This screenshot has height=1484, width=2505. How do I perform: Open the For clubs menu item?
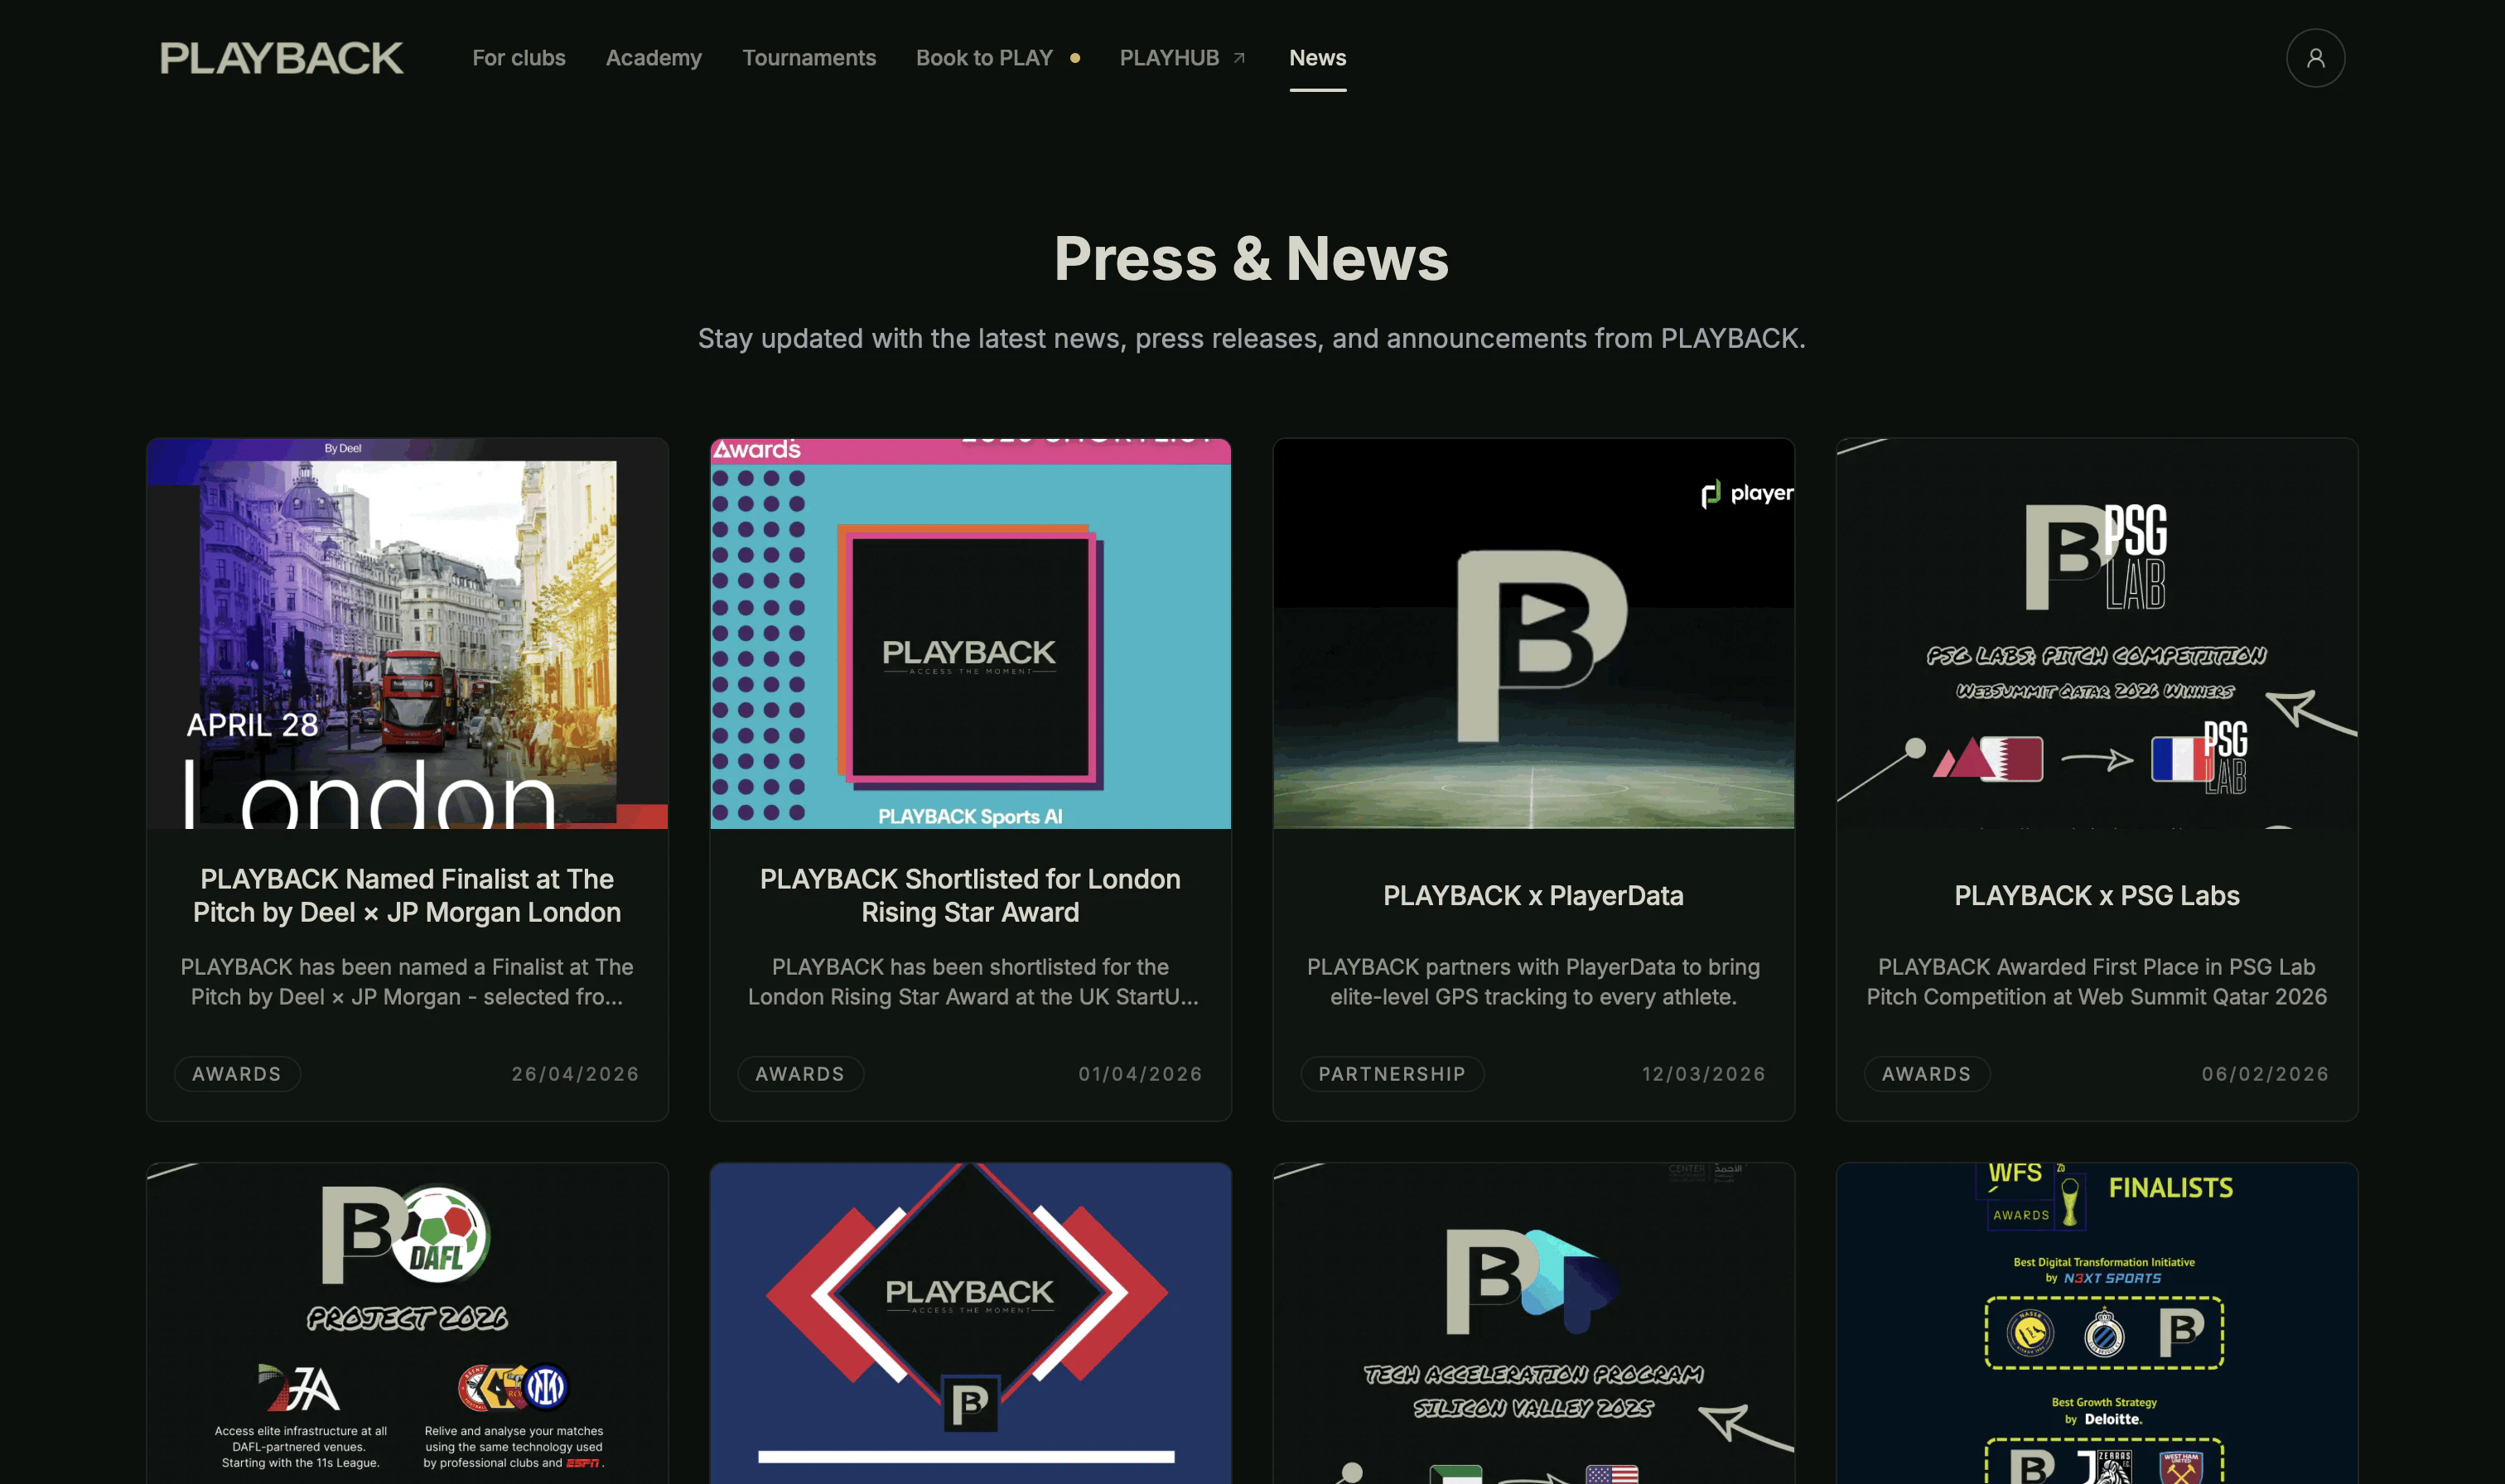[518, 58]
